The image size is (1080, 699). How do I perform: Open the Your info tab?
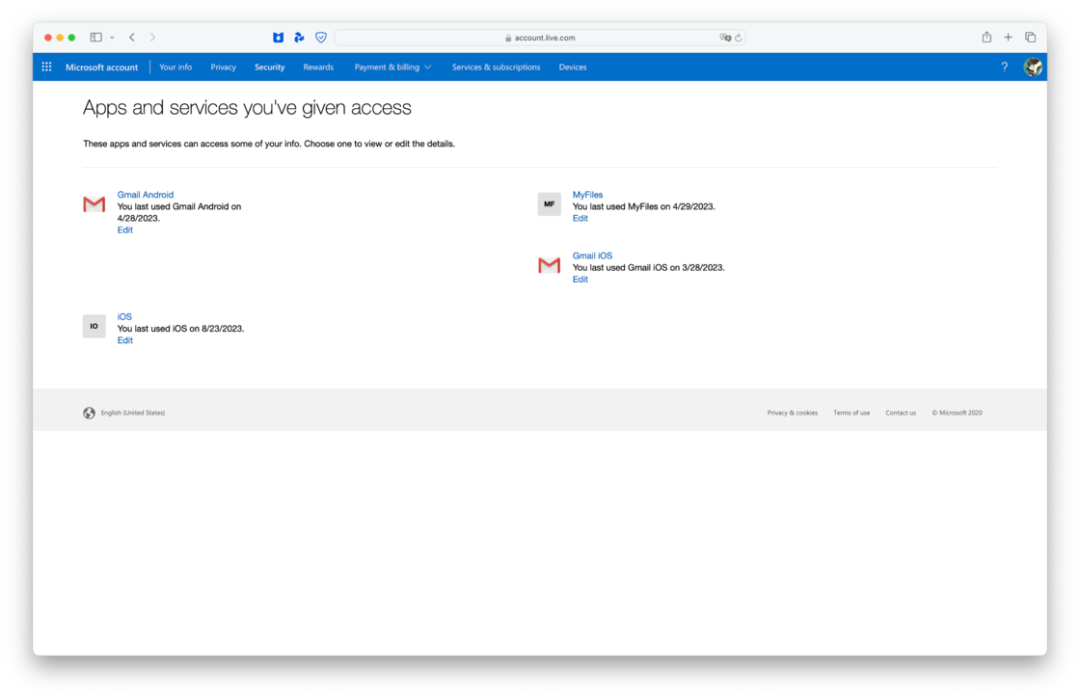176,67
